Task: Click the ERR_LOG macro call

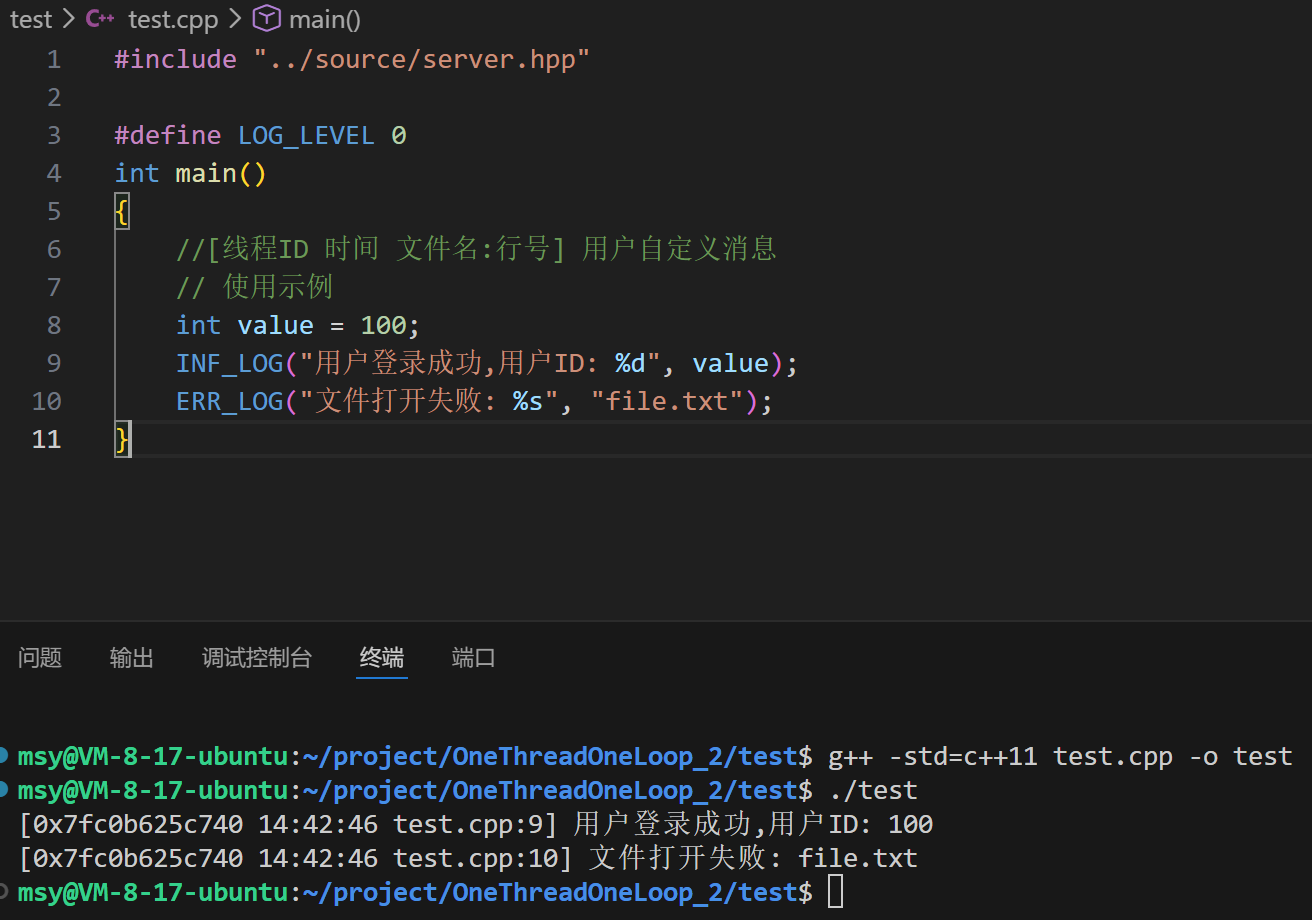Action: tap(230, 401)
